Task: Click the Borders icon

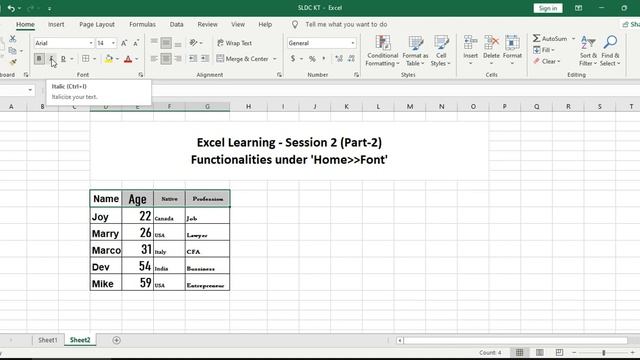Action: point(86,59)
